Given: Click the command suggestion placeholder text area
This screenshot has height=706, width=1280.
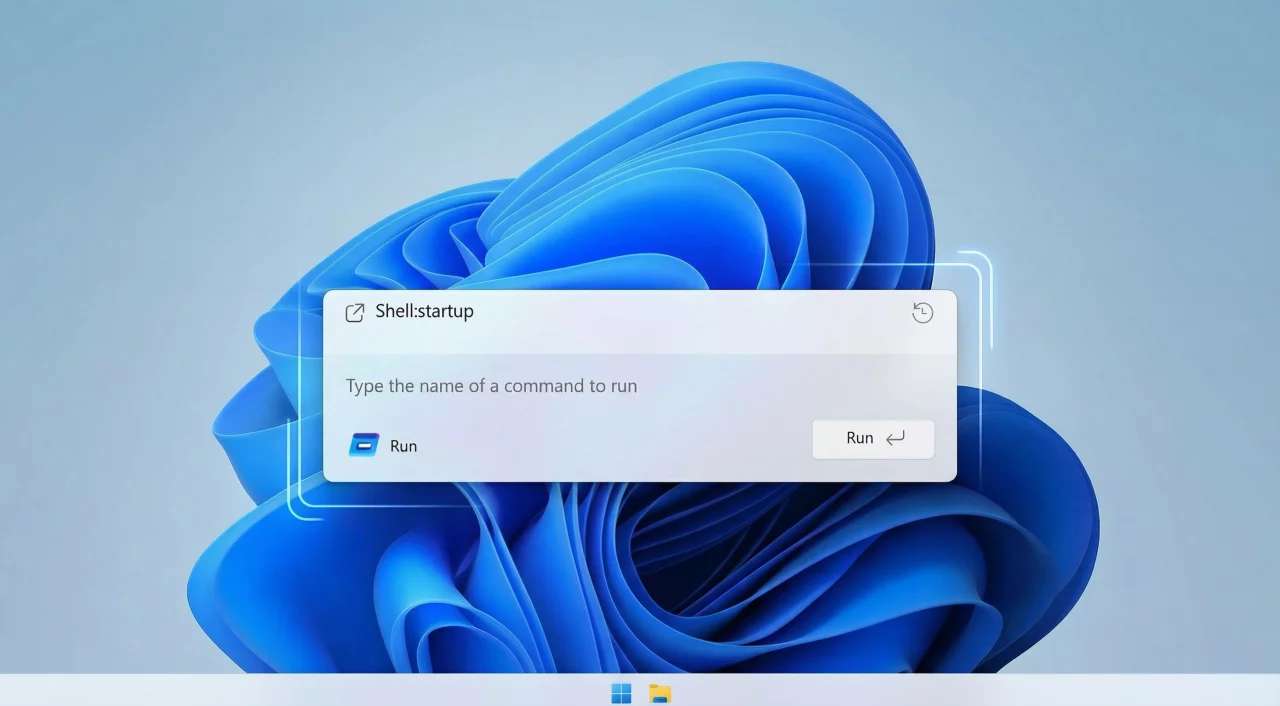Looking at the screenshot, I should tap(491, 386).
